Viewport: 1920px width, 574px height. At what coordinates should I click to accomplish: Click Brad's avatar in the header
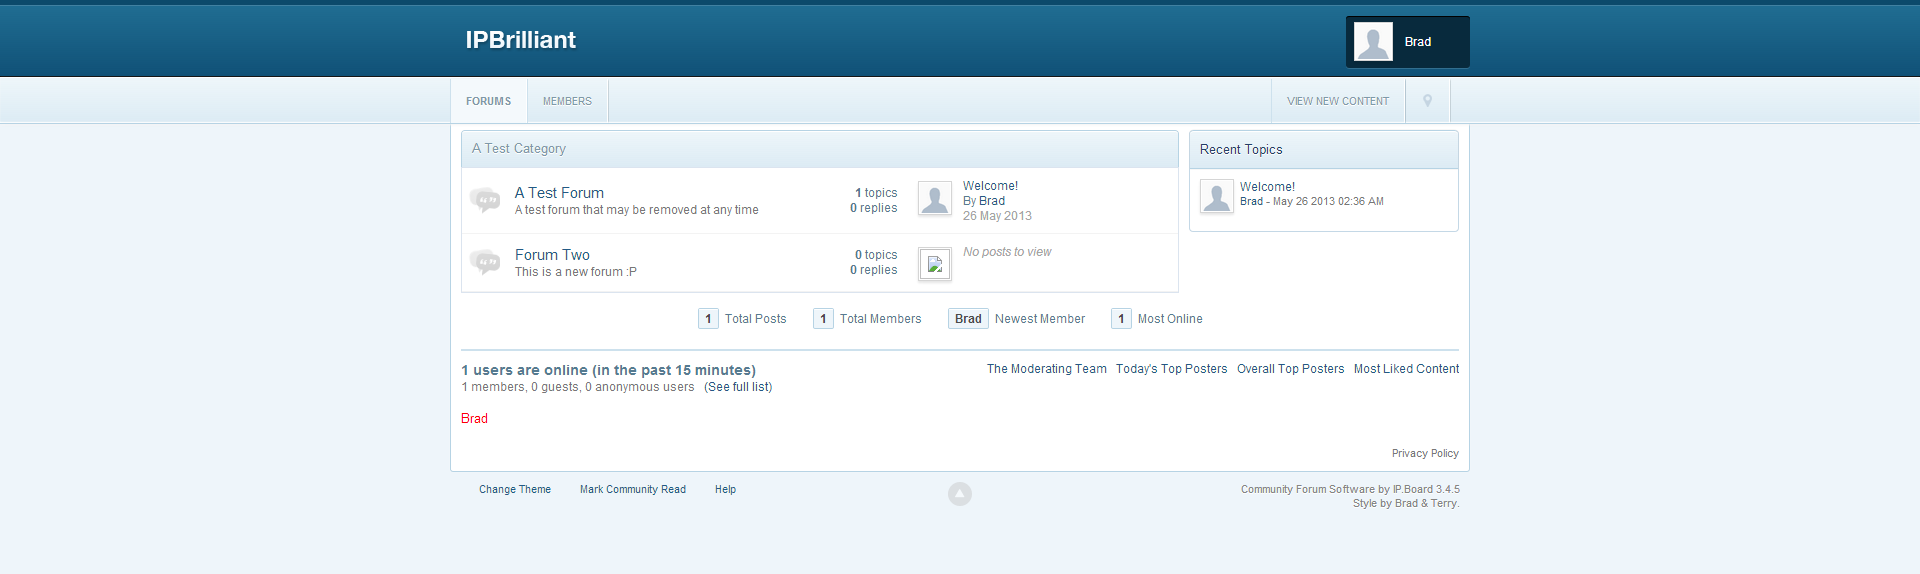(1373, 42)
